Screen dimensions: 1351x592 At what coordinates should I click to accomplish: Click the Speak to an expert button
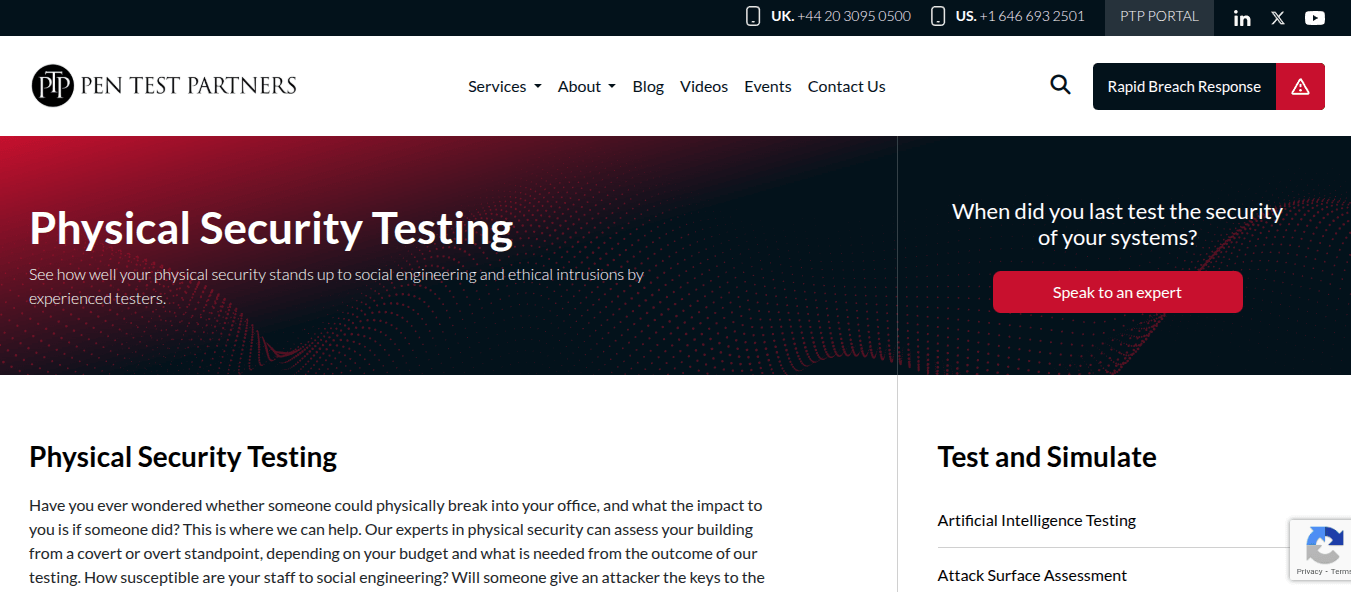tap(1118, 292)
